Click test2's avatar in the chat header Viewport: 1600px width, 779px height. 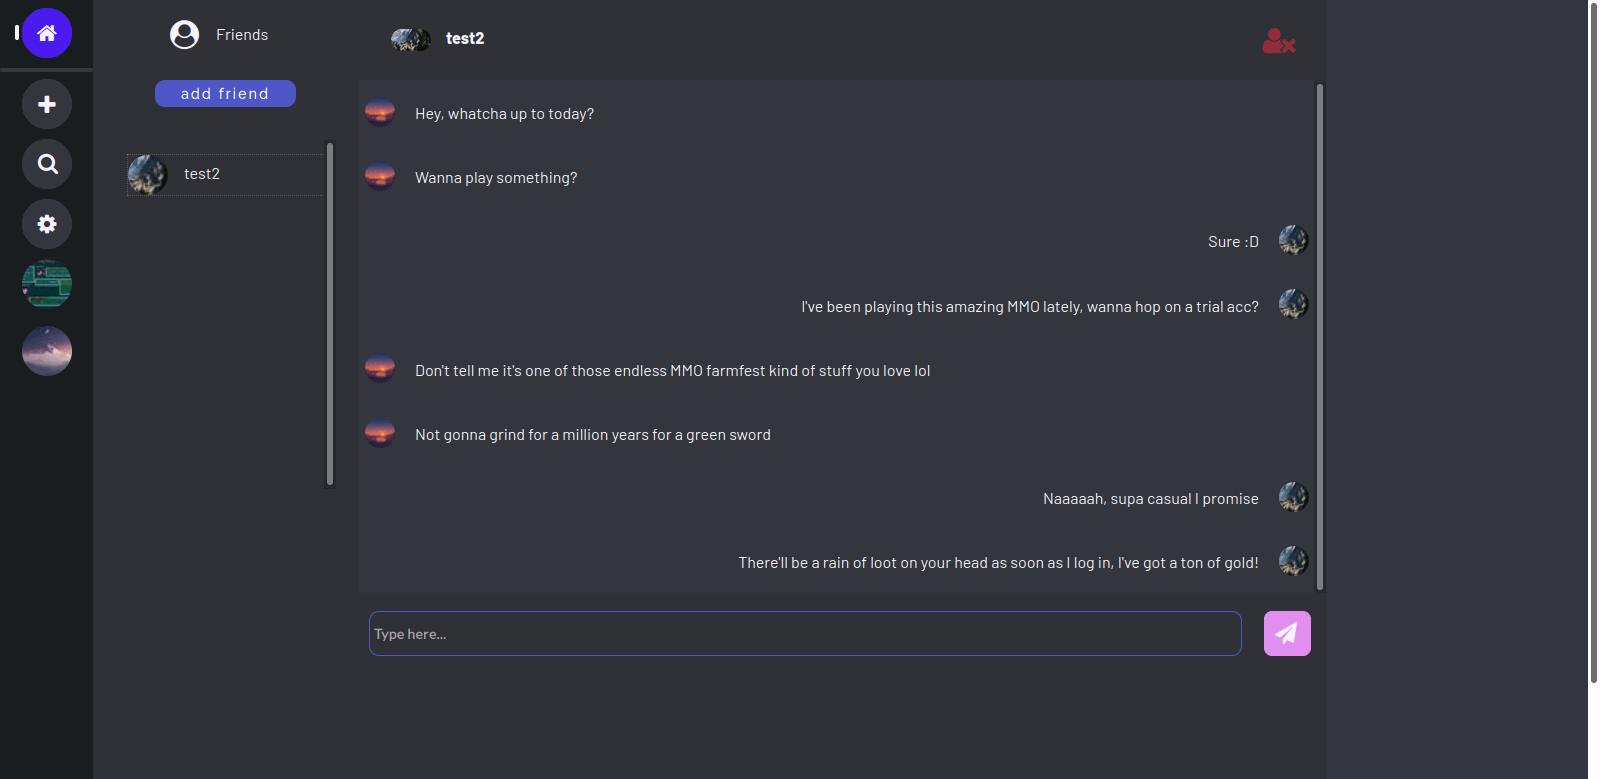411,39
